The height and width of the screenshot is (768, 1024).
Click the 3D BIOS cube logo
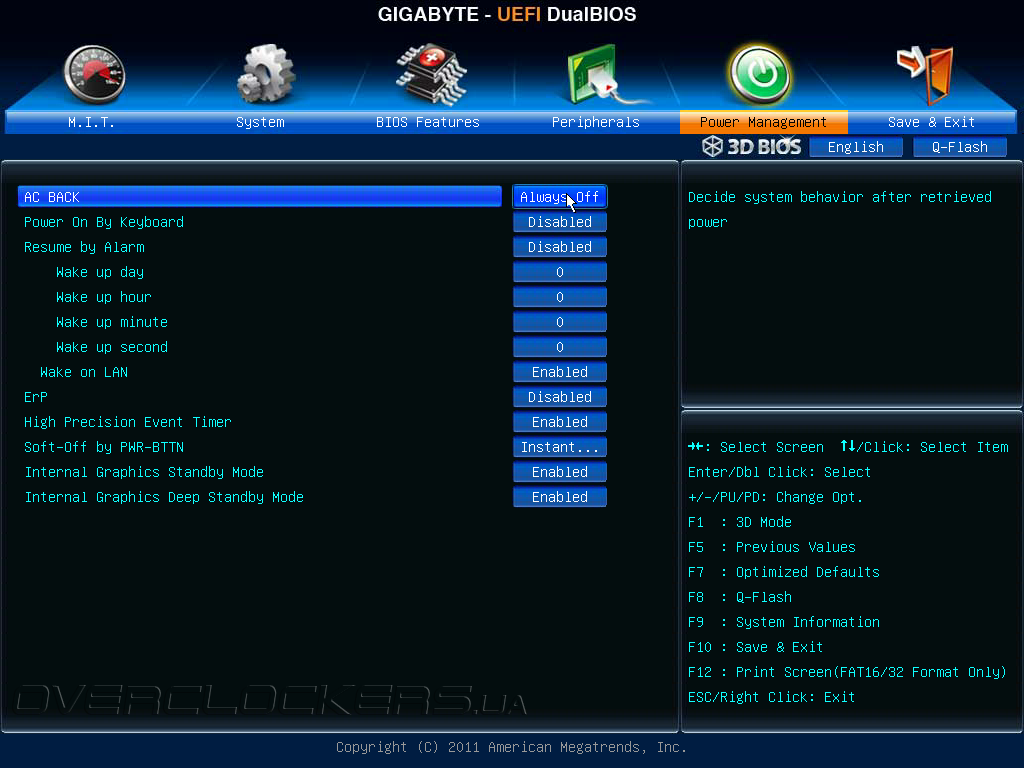pos(712,146)
